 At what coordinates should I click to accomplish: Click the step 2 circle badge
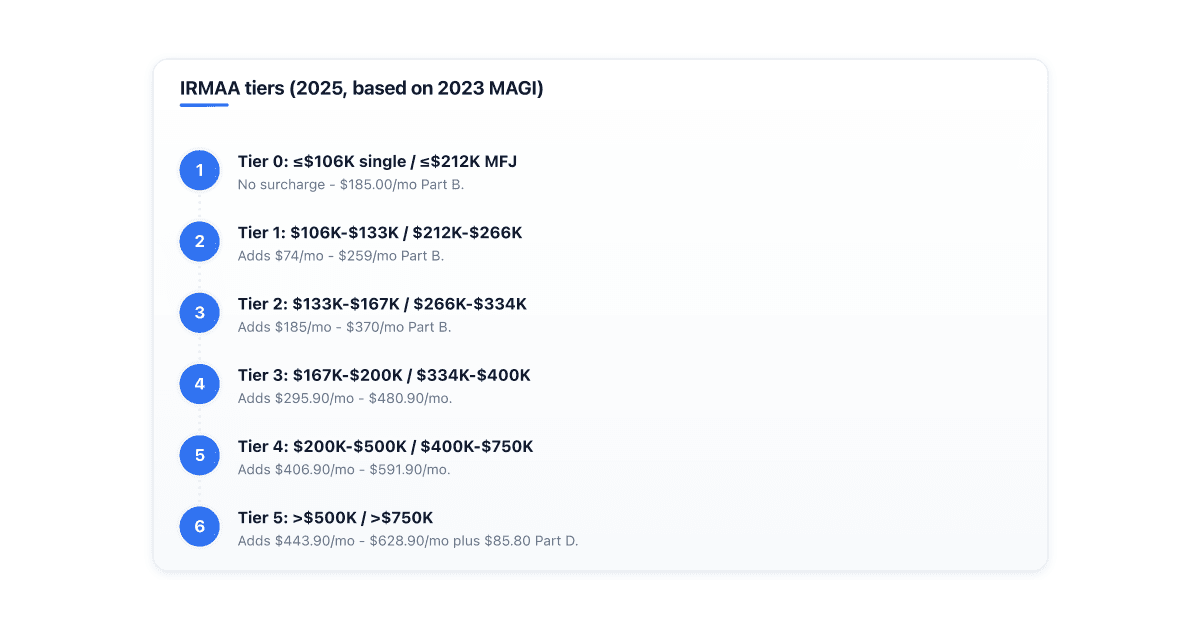[199, 241]
